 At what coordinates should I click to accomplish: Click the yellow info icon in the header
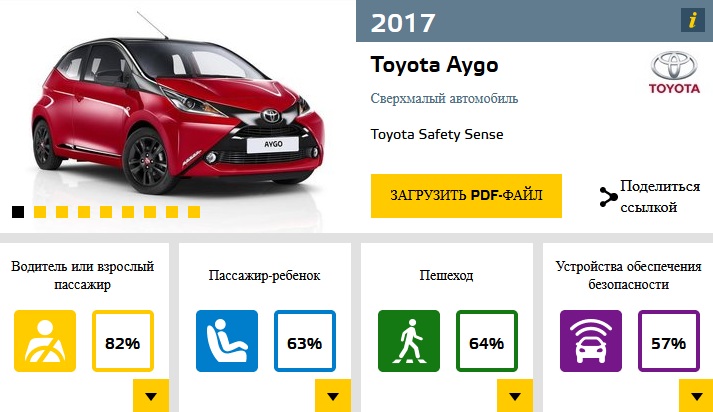(693, 20)
